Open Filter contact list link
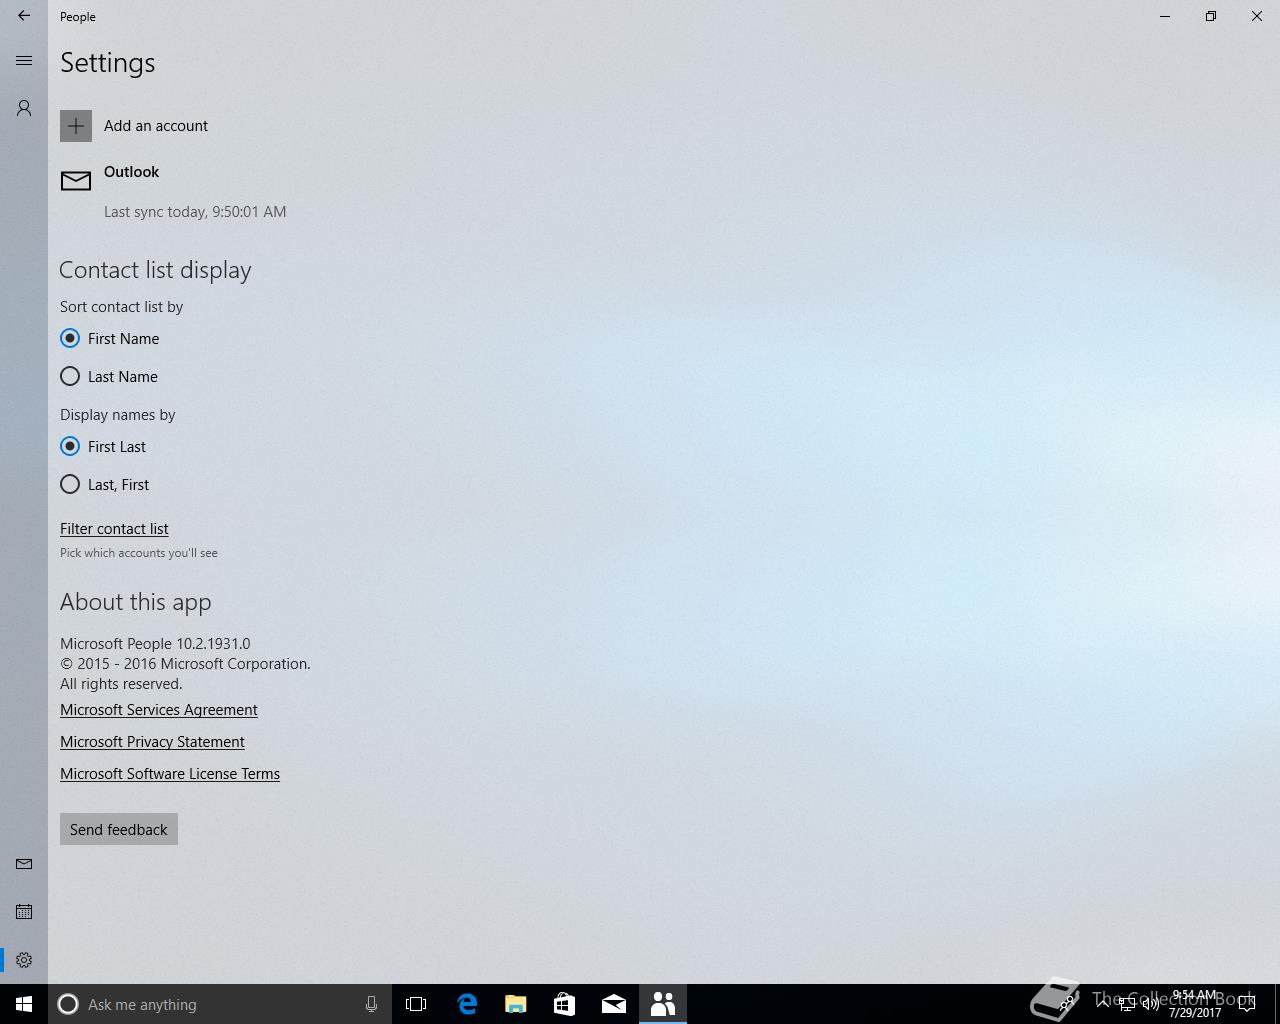The image size is (1280, 1024). pos(114,529)
